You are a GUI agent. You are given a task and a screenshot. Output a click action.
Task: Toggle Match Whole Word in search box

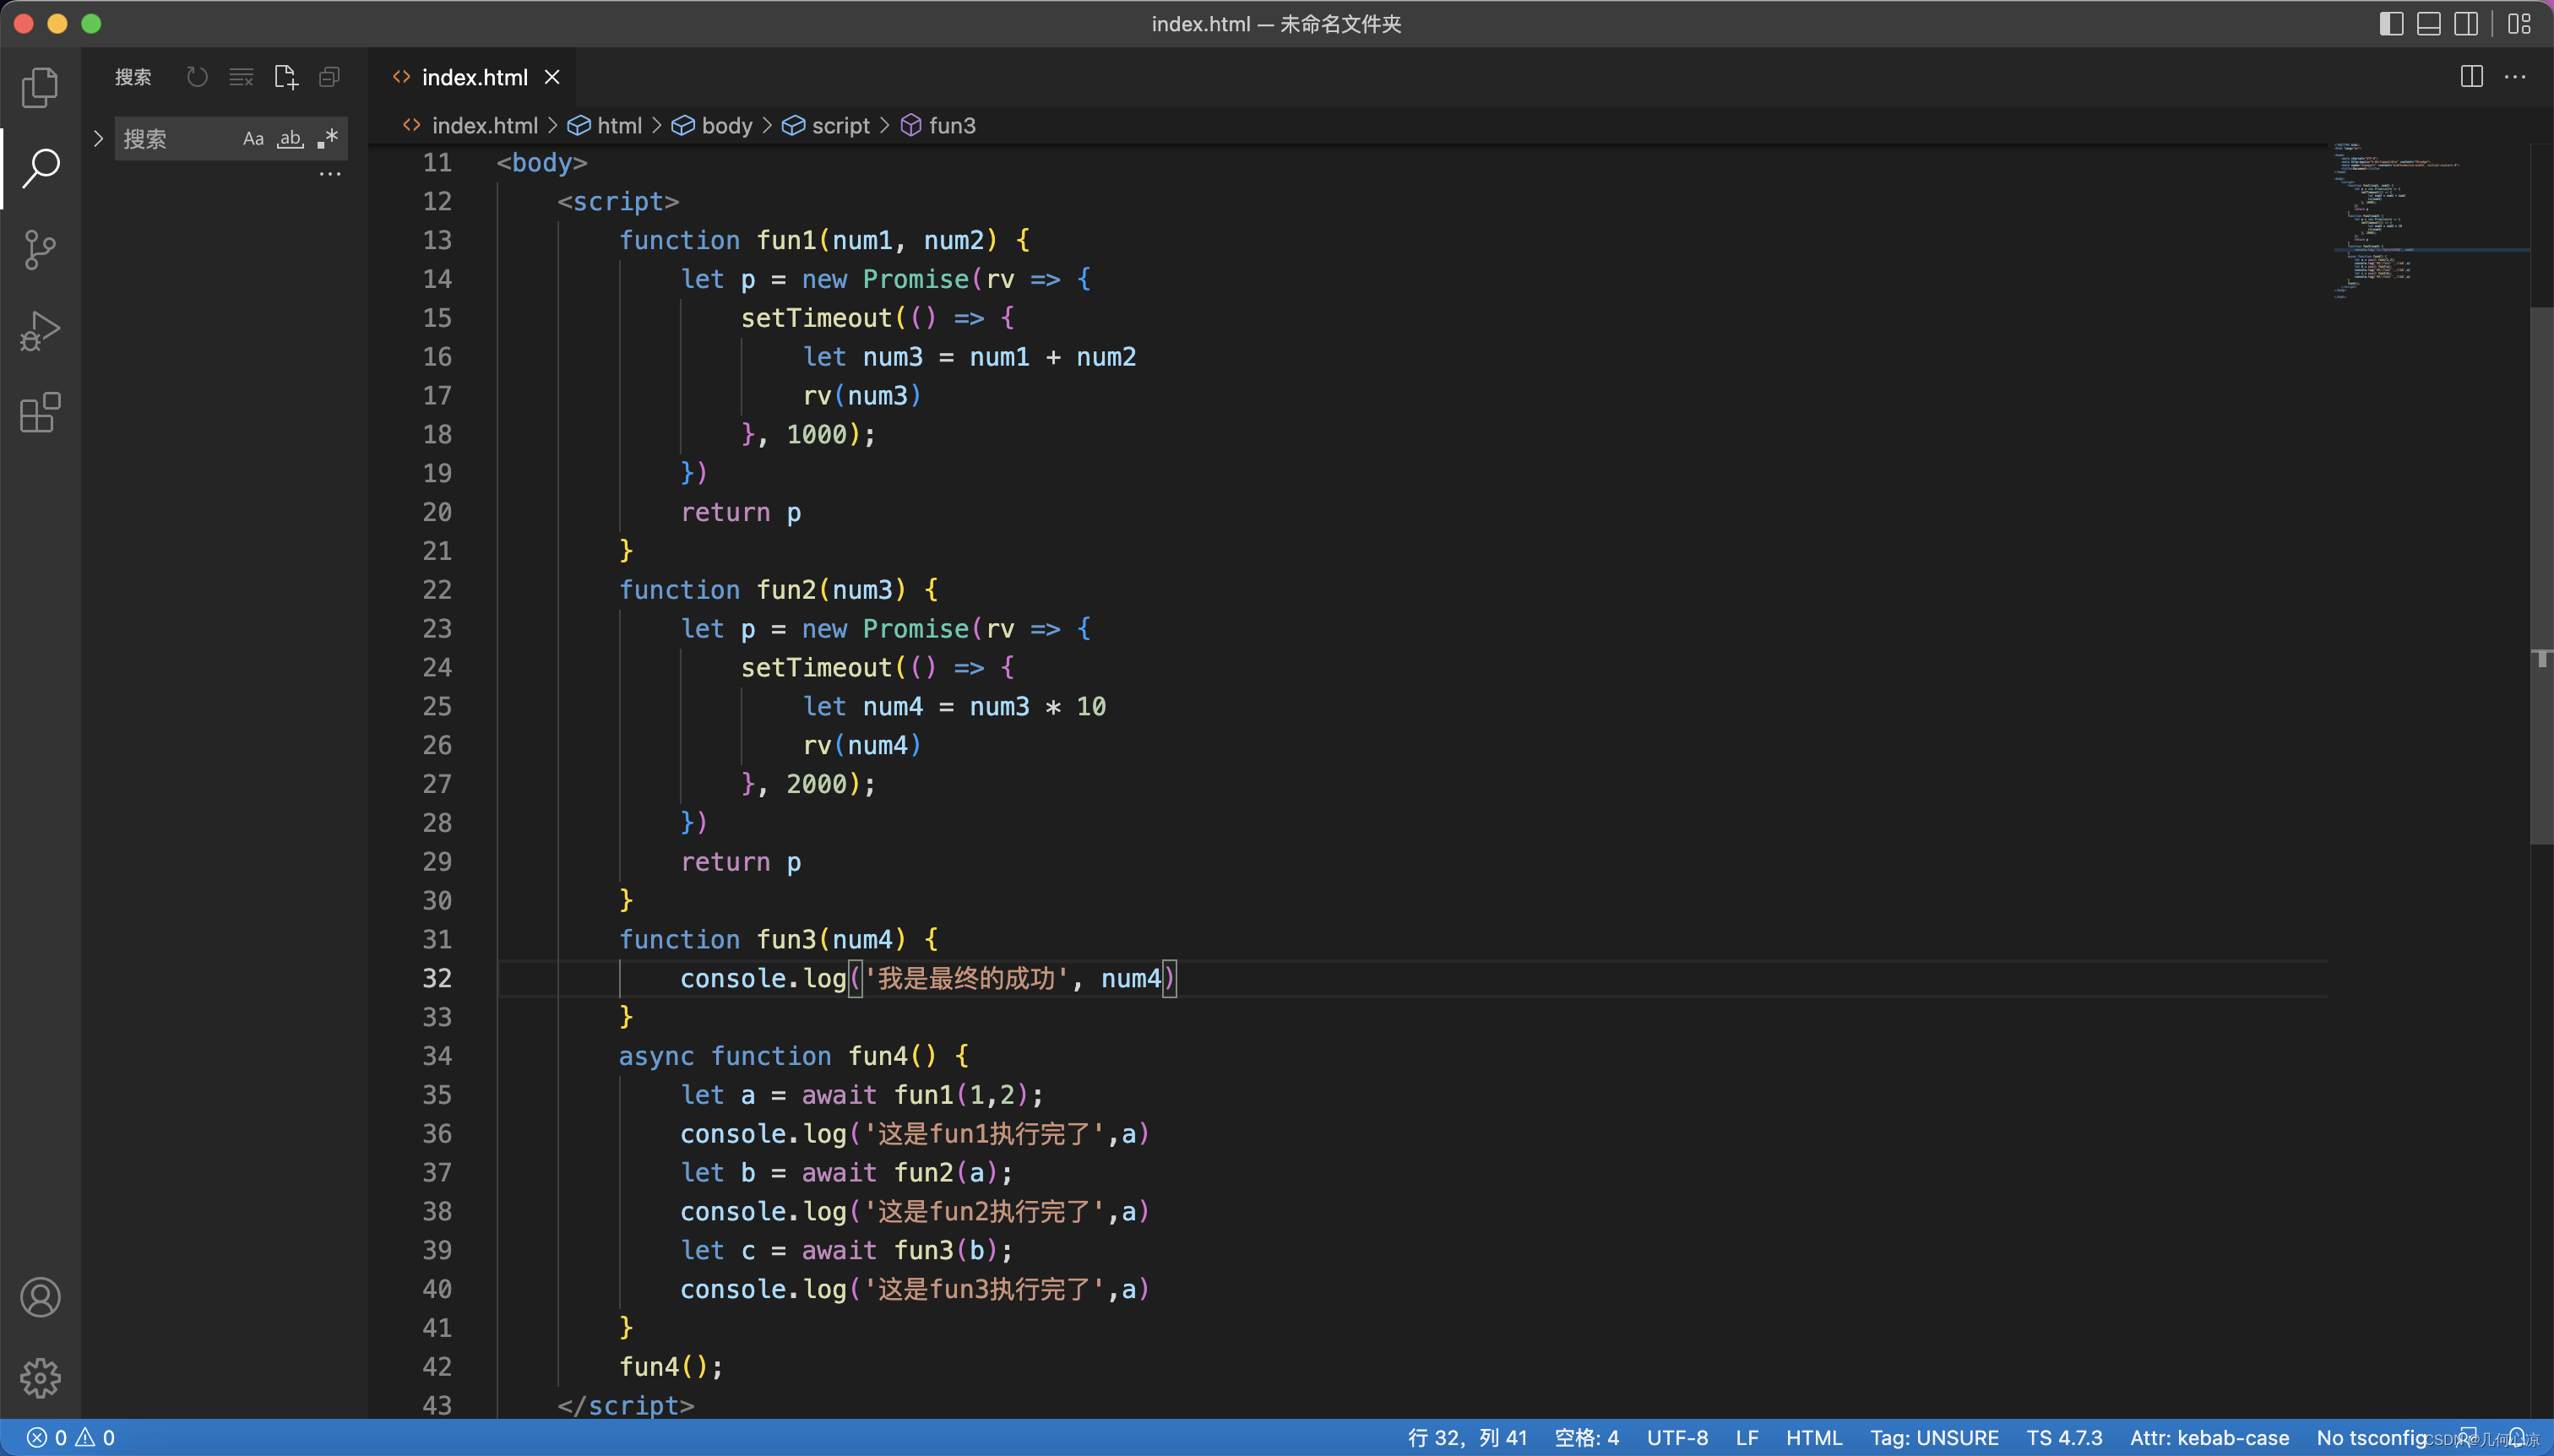(x=290, y=139)
